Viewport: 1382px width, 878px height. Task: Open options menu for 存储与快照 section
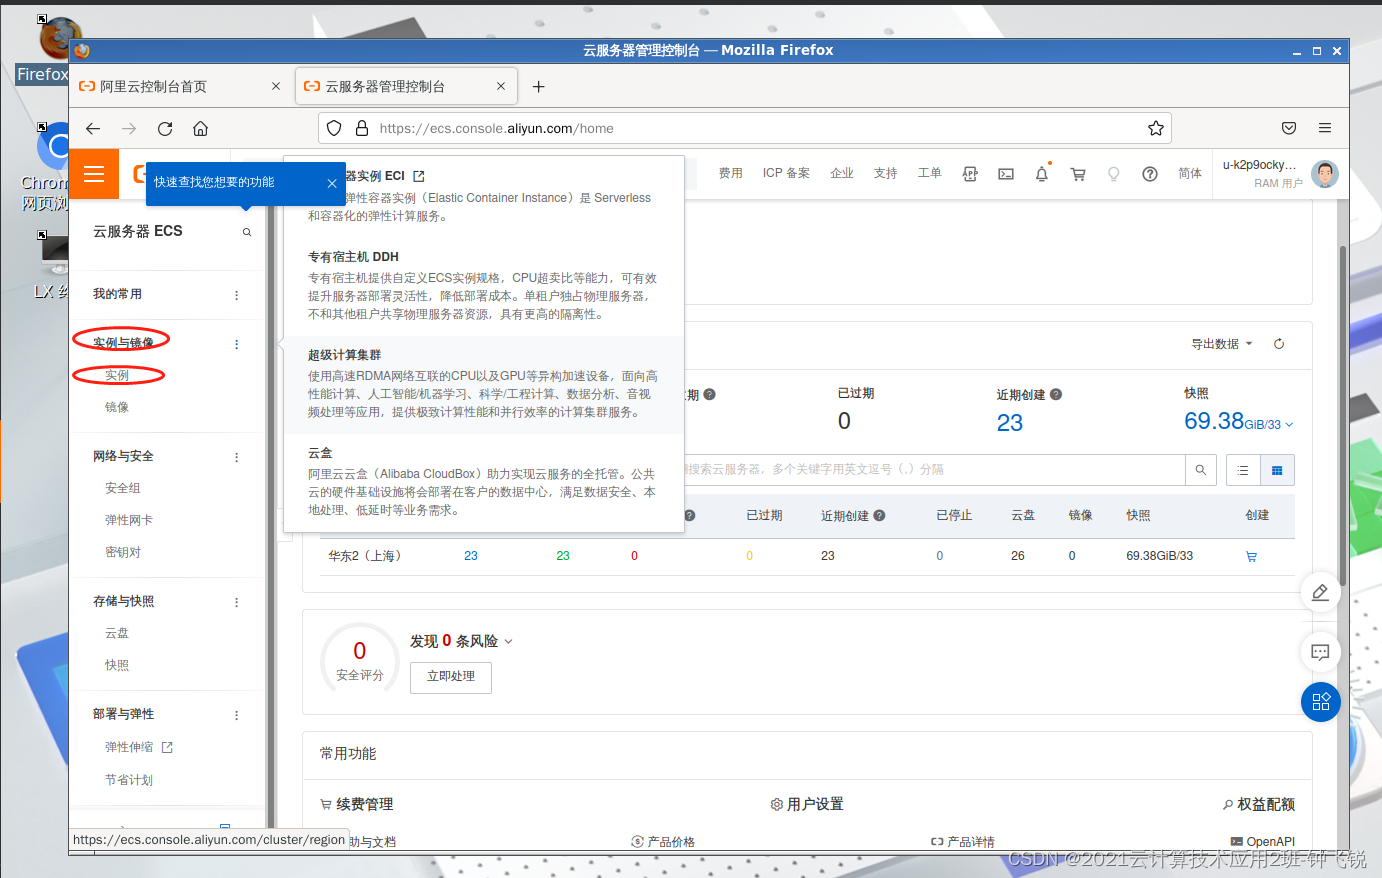[237, 602]
